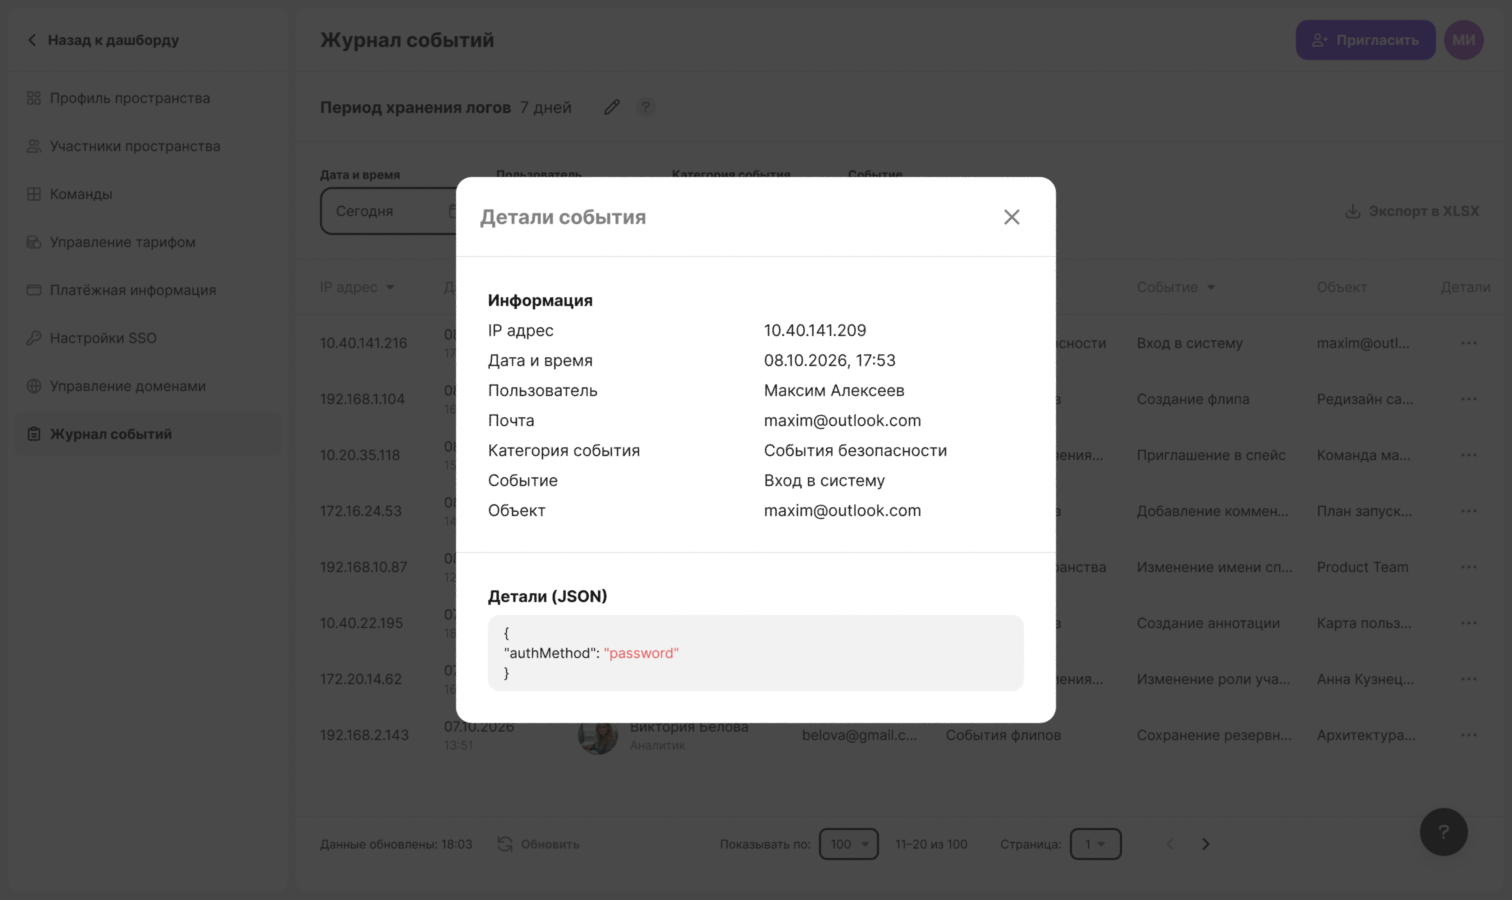Go to next page arrow
Screen dimensions: 1512x900
pyautogui.click(x=1206, y=844)
